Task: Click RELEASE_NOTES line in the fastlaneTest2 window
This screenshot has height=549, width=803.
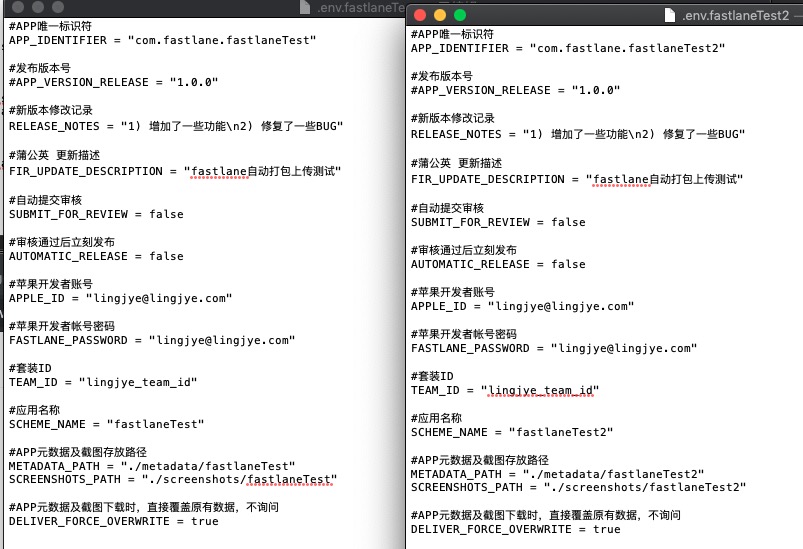Action: (578, 135)
